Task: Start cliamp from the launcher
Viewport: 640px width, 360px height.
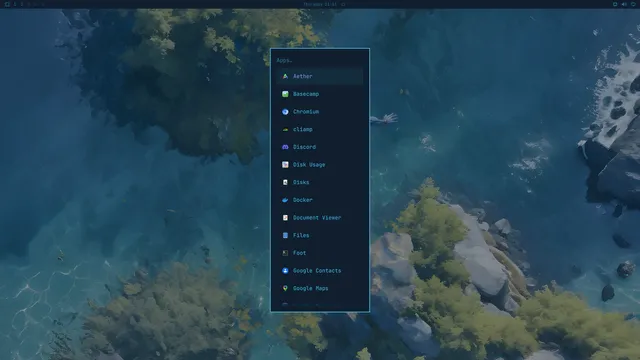Action: click(x=320, y=129)
